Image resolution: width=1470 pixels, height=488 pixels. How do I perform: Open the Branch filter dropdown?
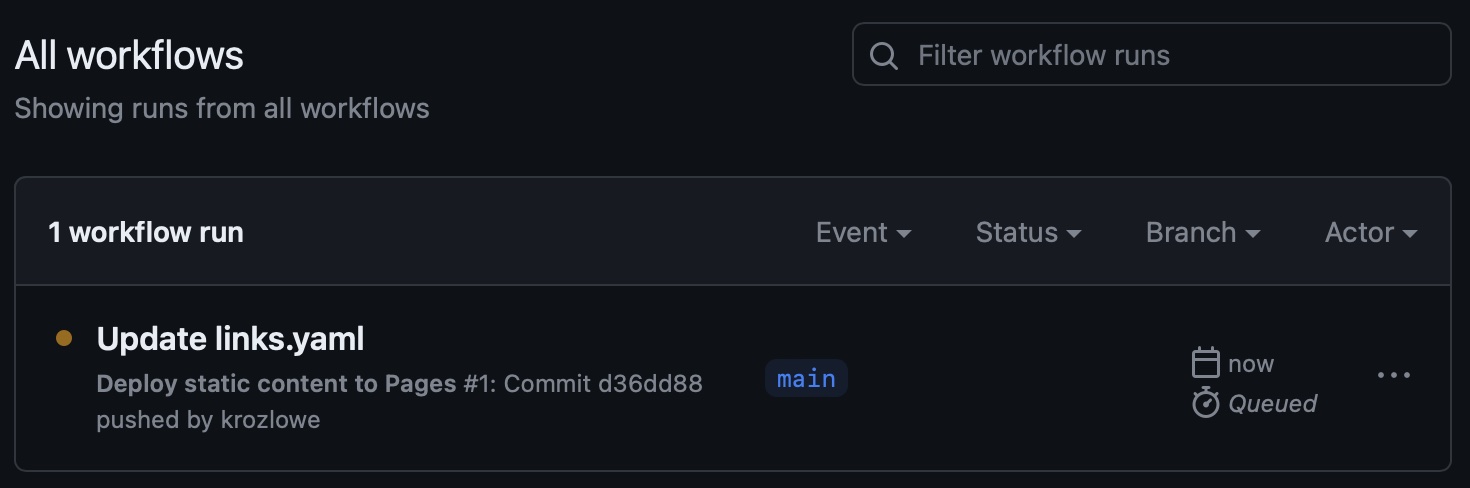1202,233
